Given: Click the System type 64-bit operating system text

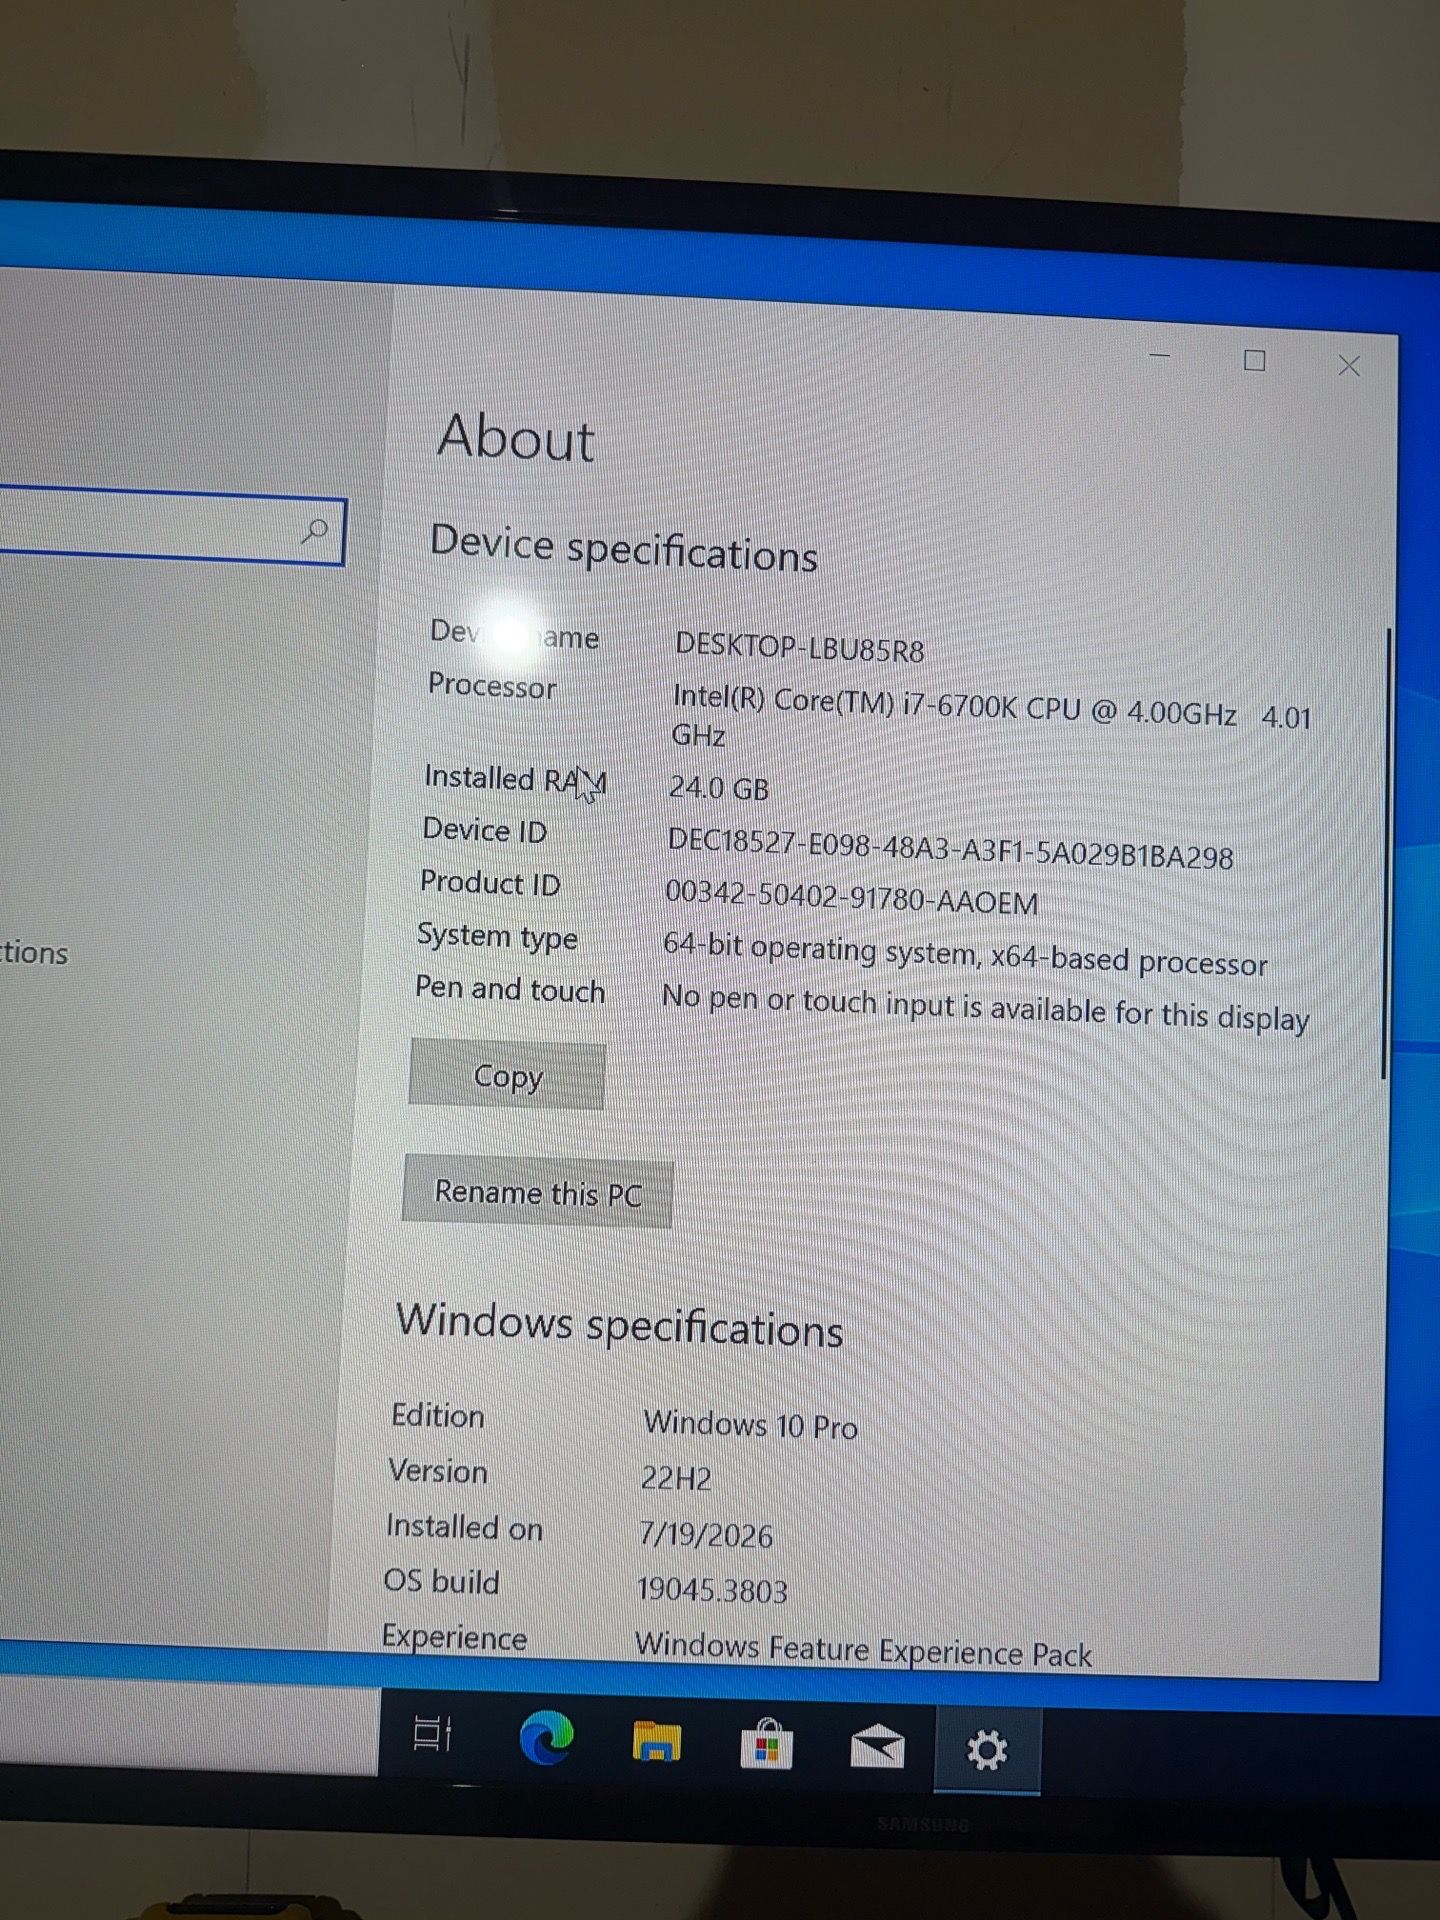Looking at the screenshot, I should (965, 954).
